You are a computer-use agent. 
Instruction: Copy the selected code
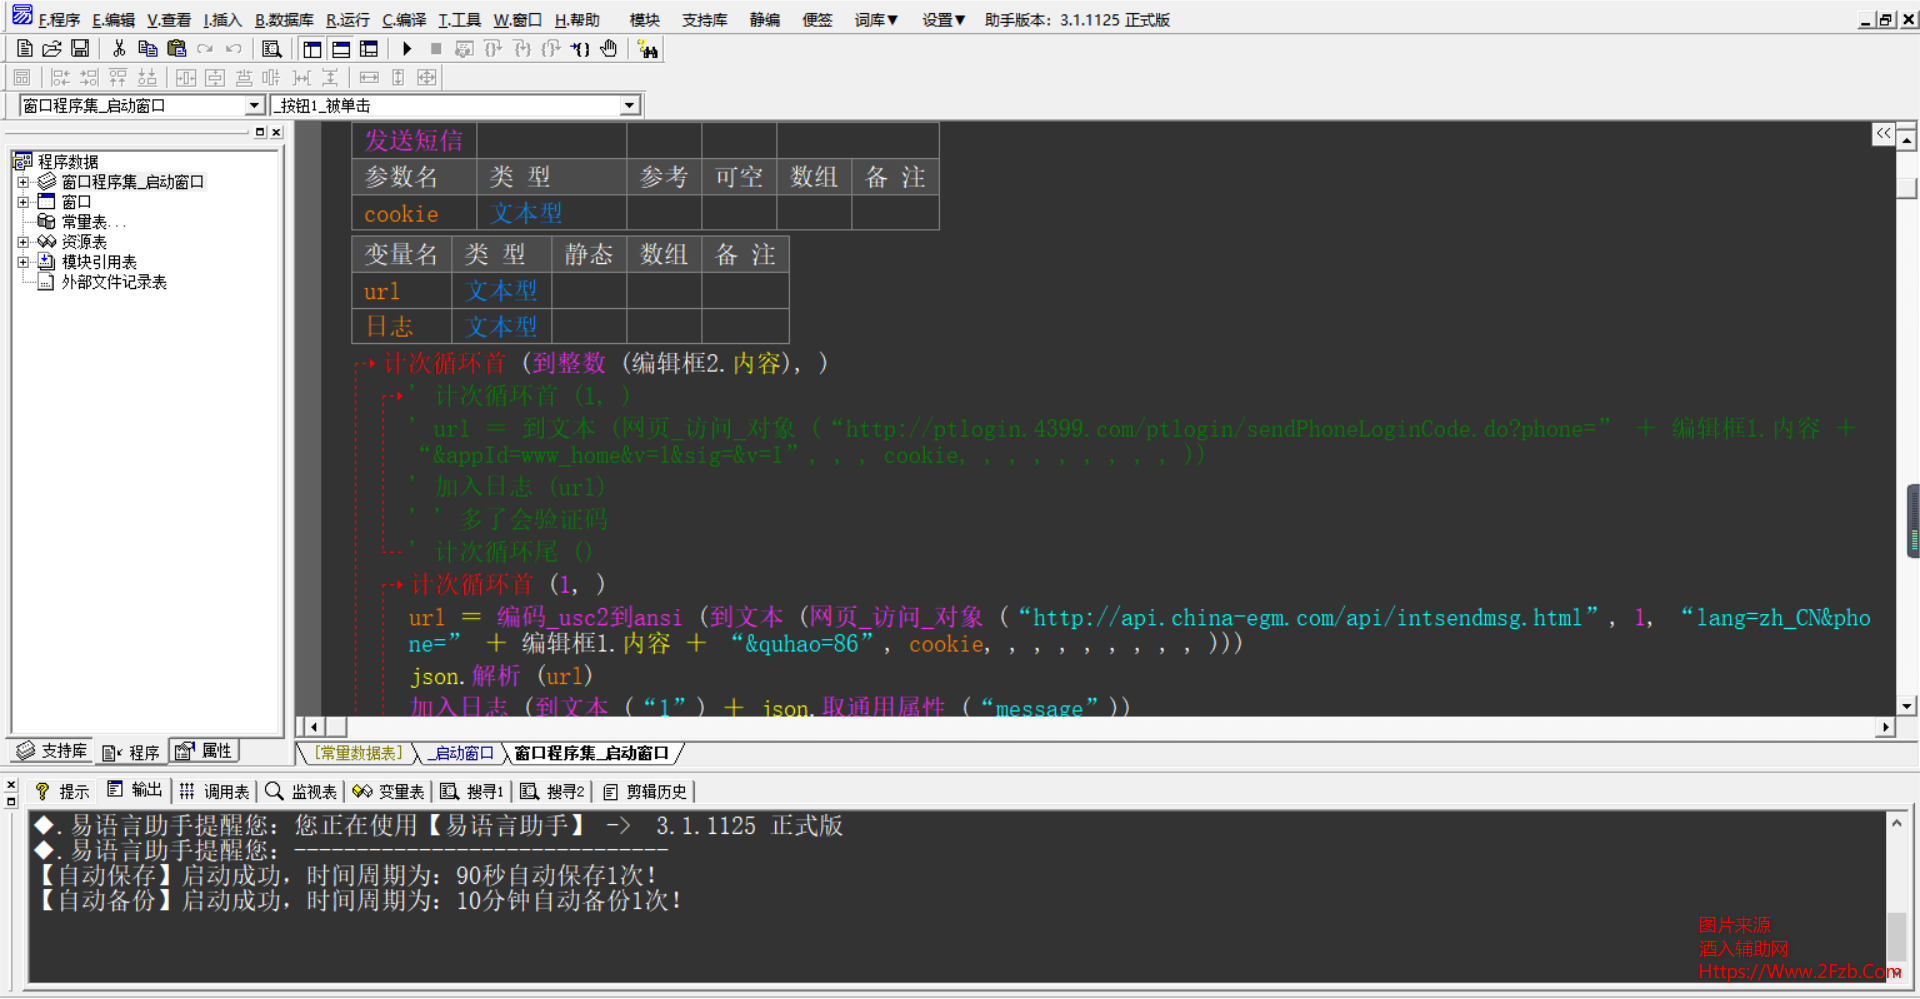click(x=147, y=48)
